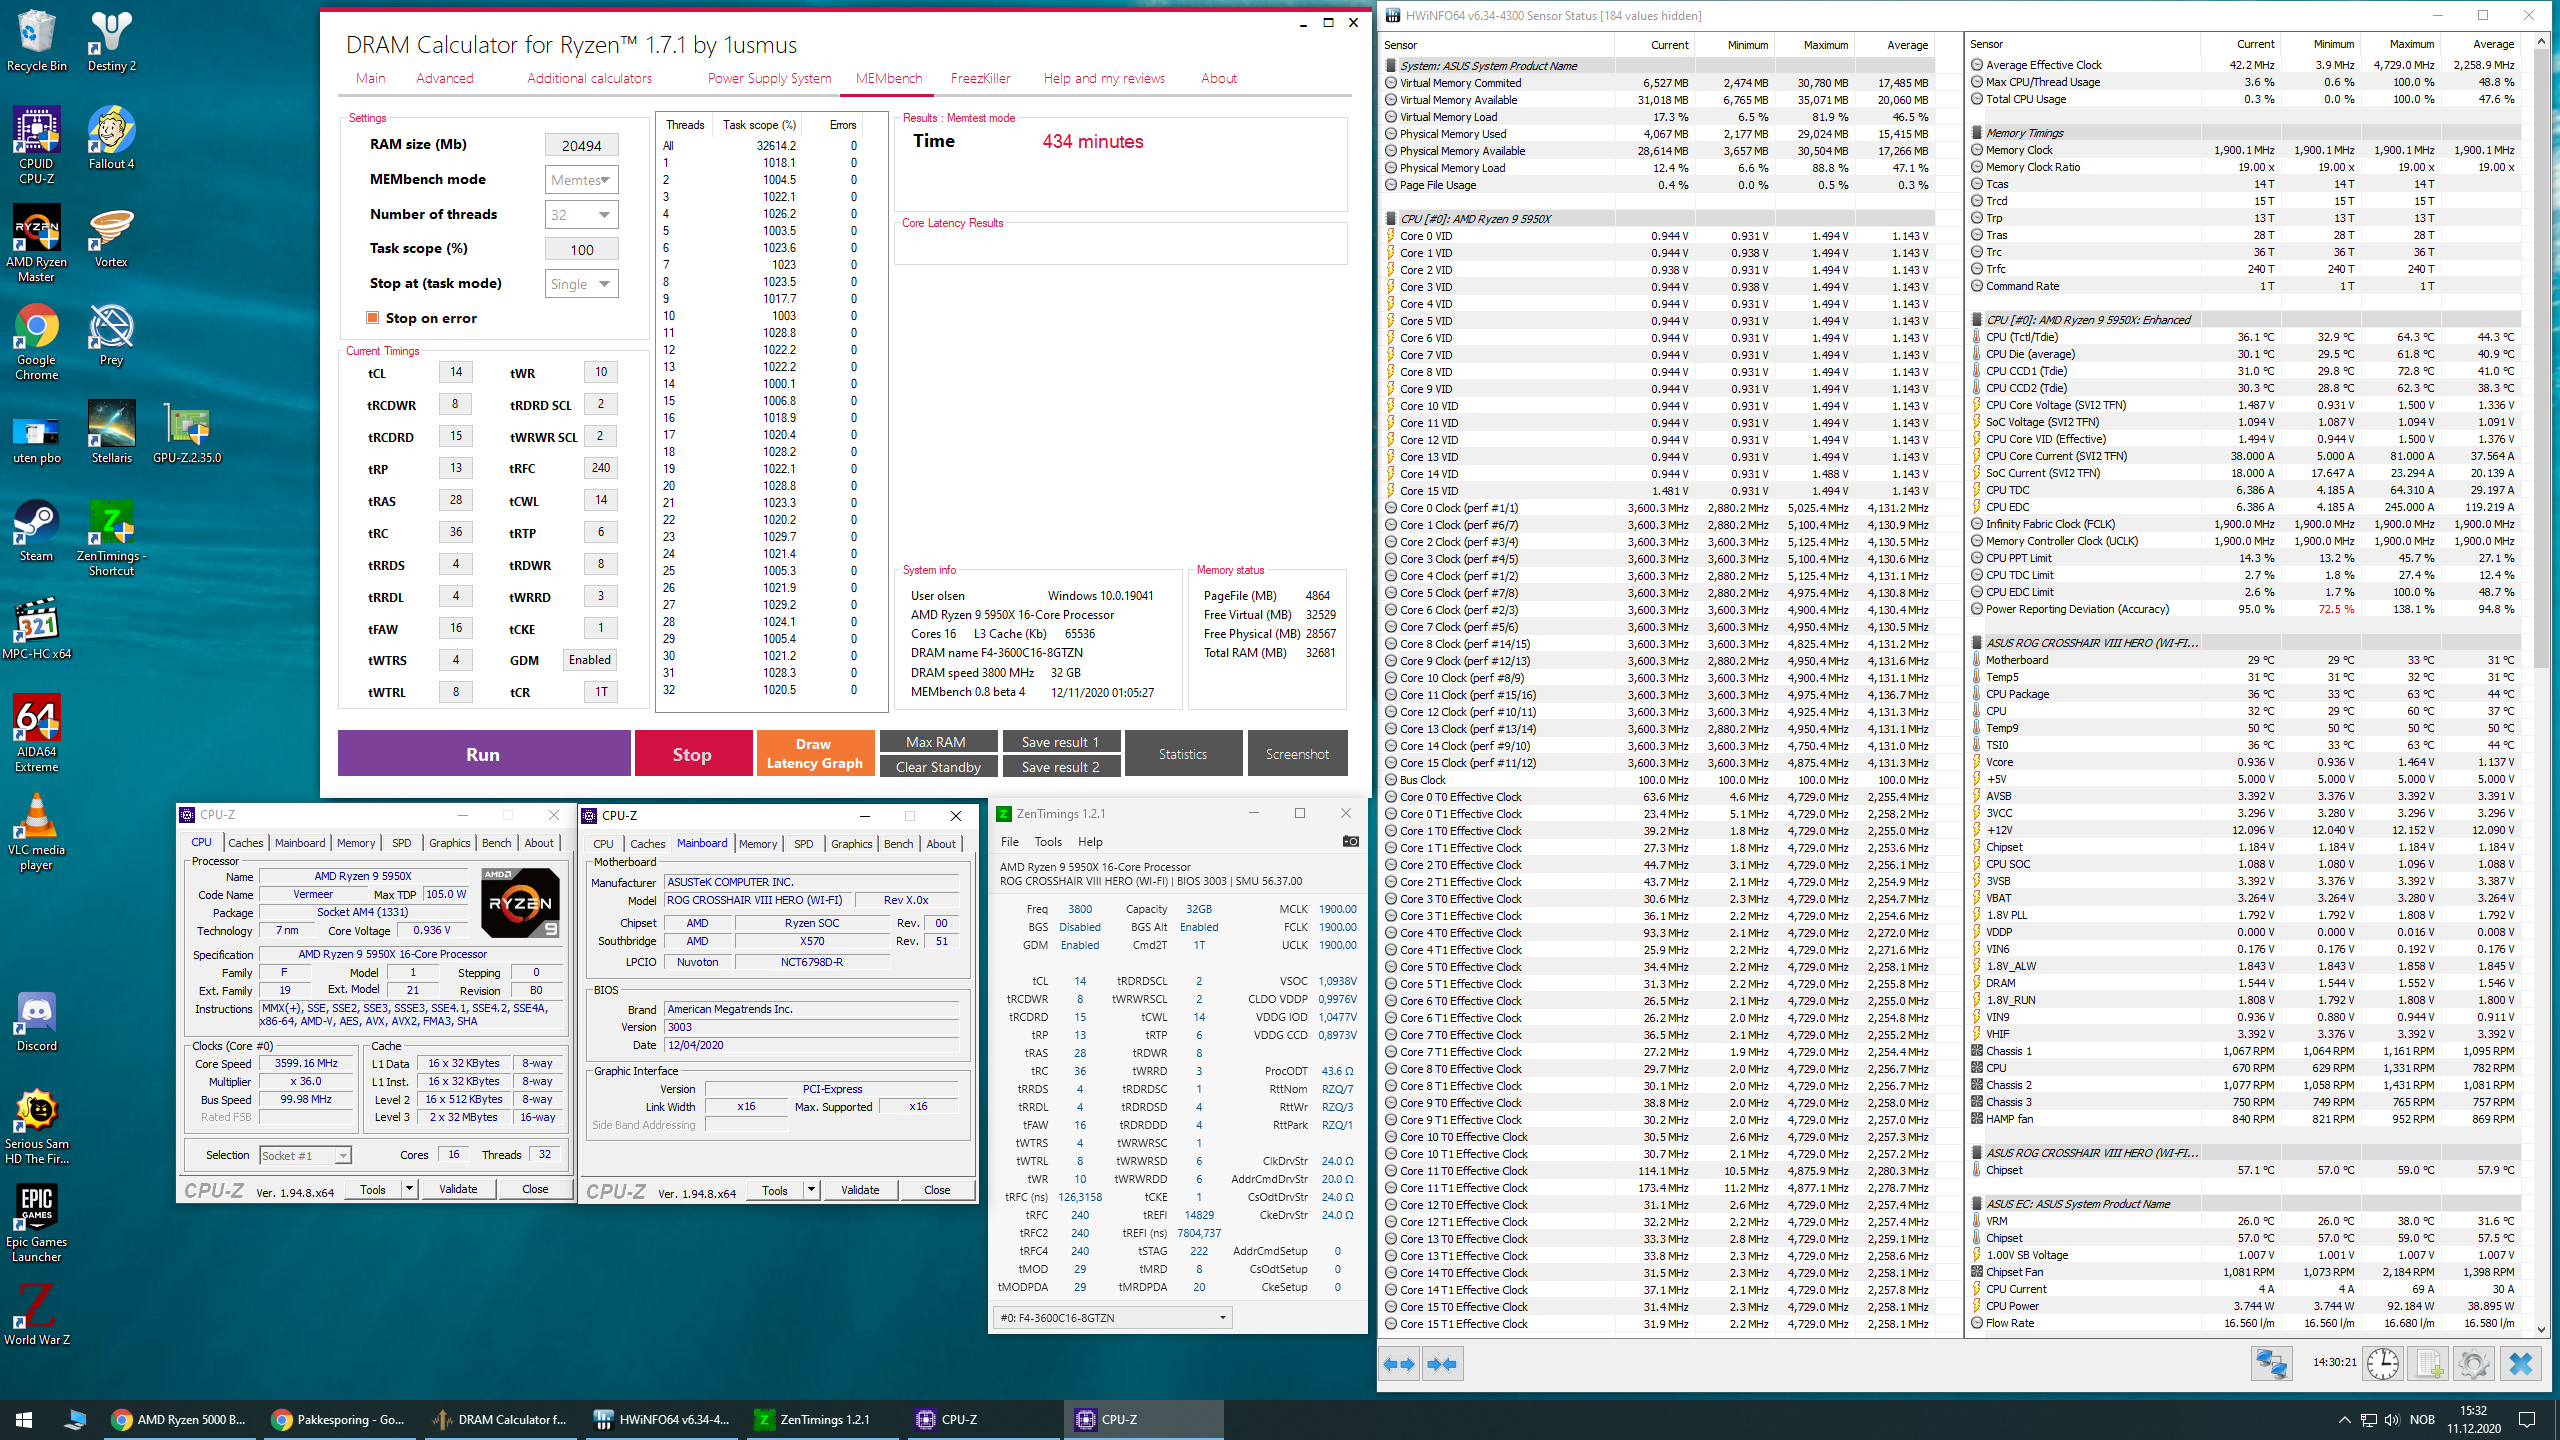Click the red Stop button
Screen dimensions: 2560x1440
(x=693, y=754)
